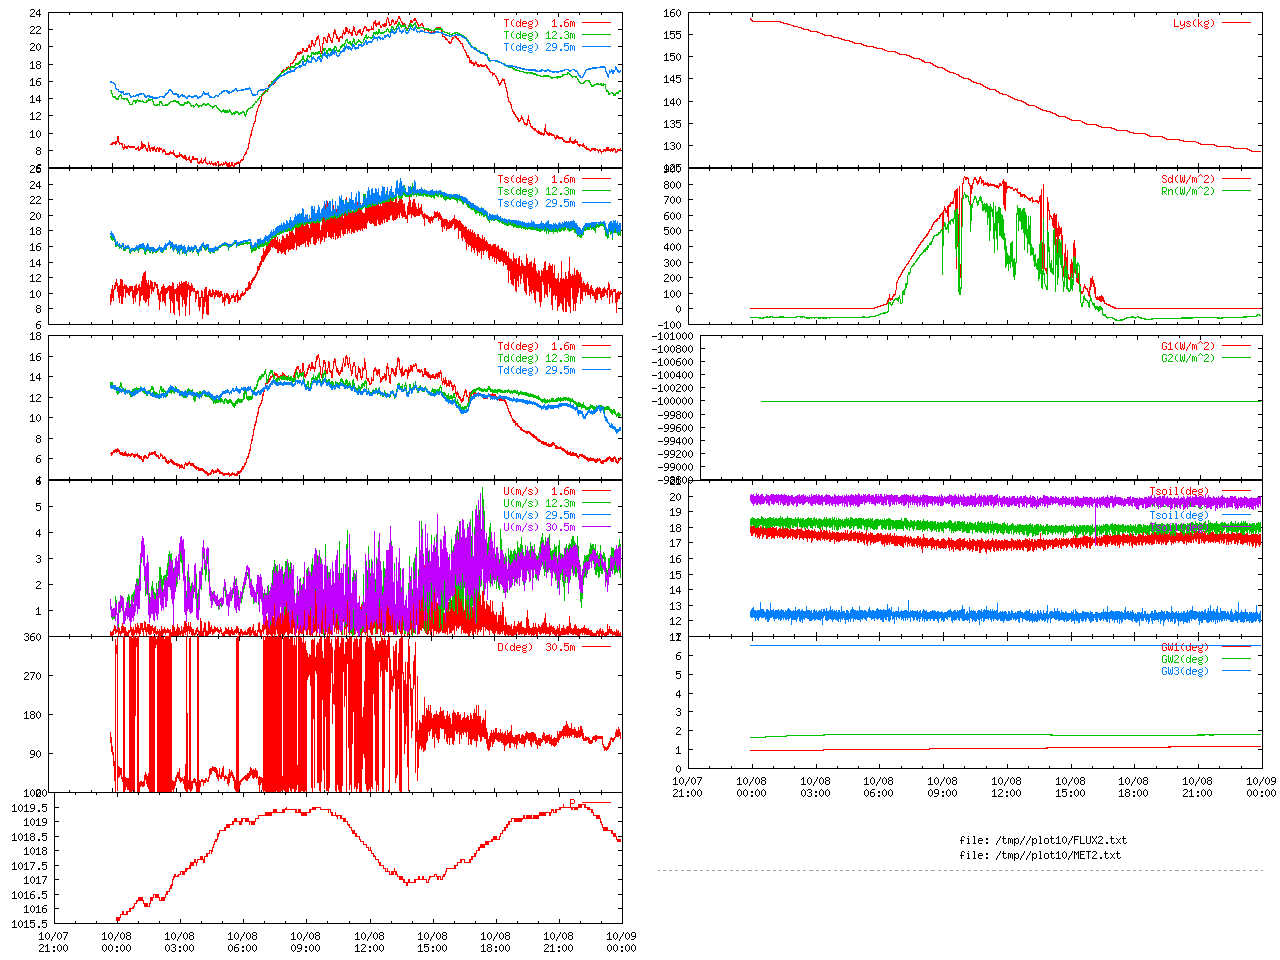
Task: Click the "-100000" tick on the G1/G2 axis
Action: click(x=674, y=401)
